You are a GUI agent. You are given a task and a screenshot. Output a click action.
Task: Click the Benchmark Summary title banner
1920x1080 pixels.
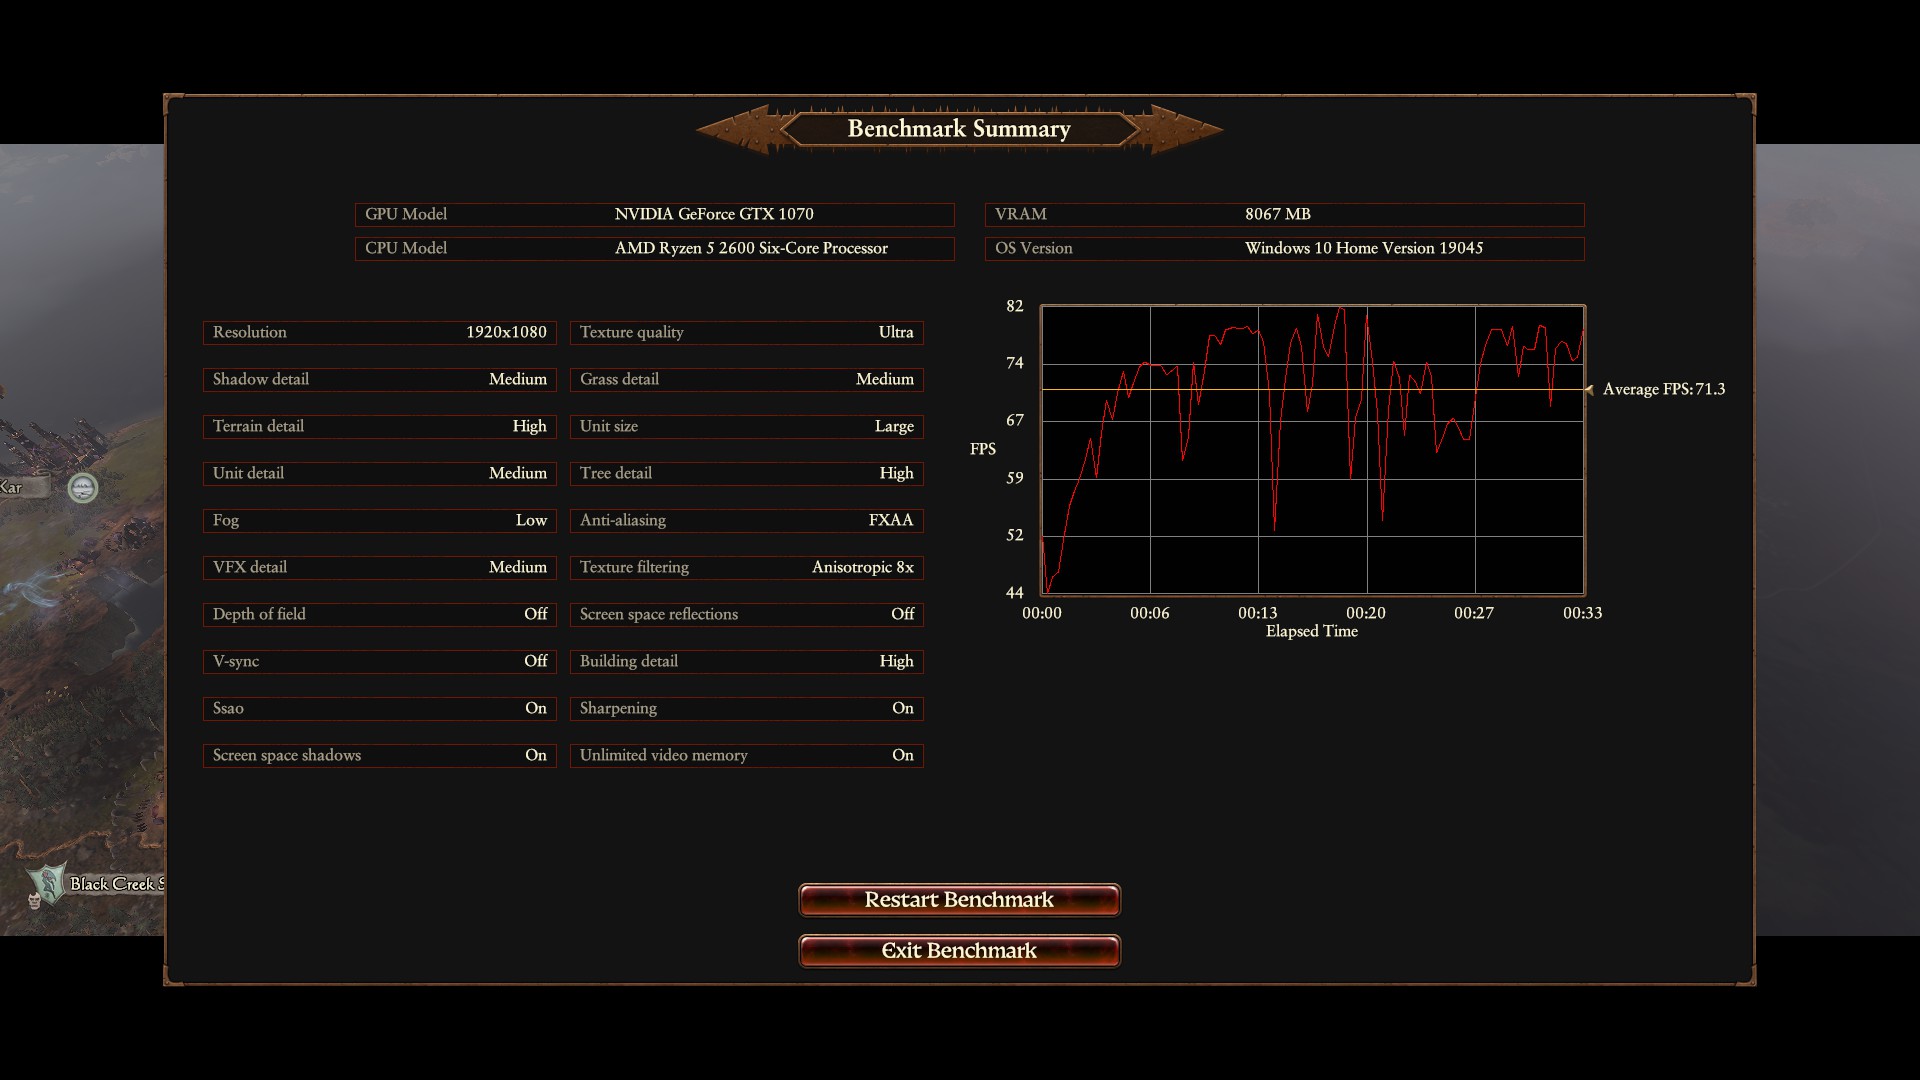coord(959,129)
